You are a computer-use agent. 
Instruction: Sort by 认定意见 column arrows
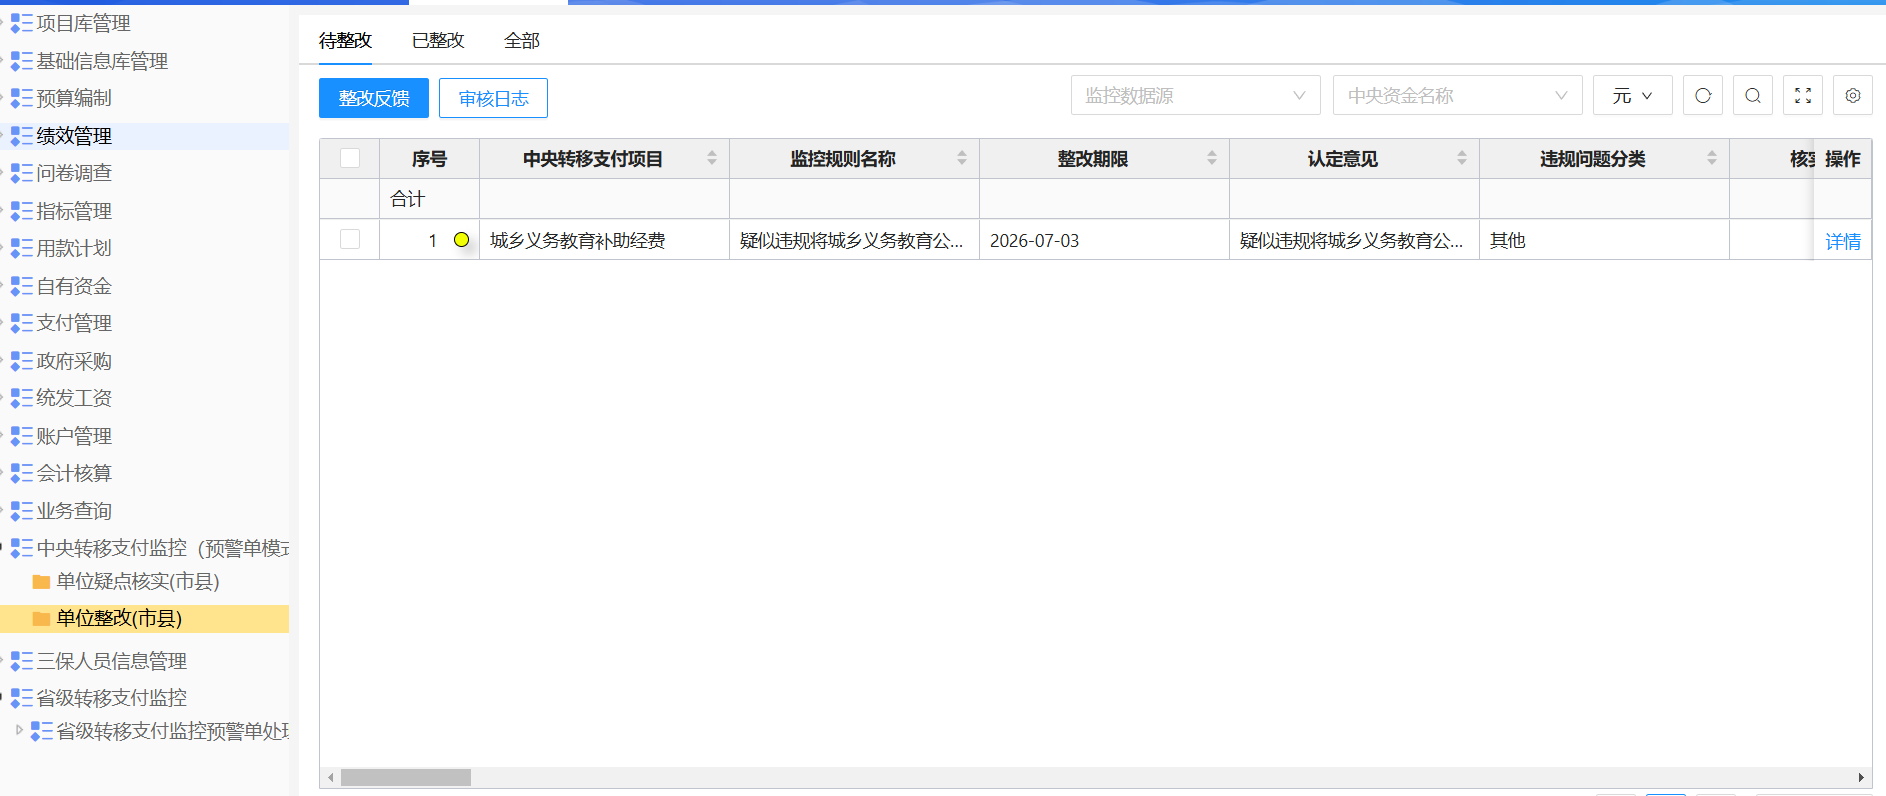tap(1462, 158)
